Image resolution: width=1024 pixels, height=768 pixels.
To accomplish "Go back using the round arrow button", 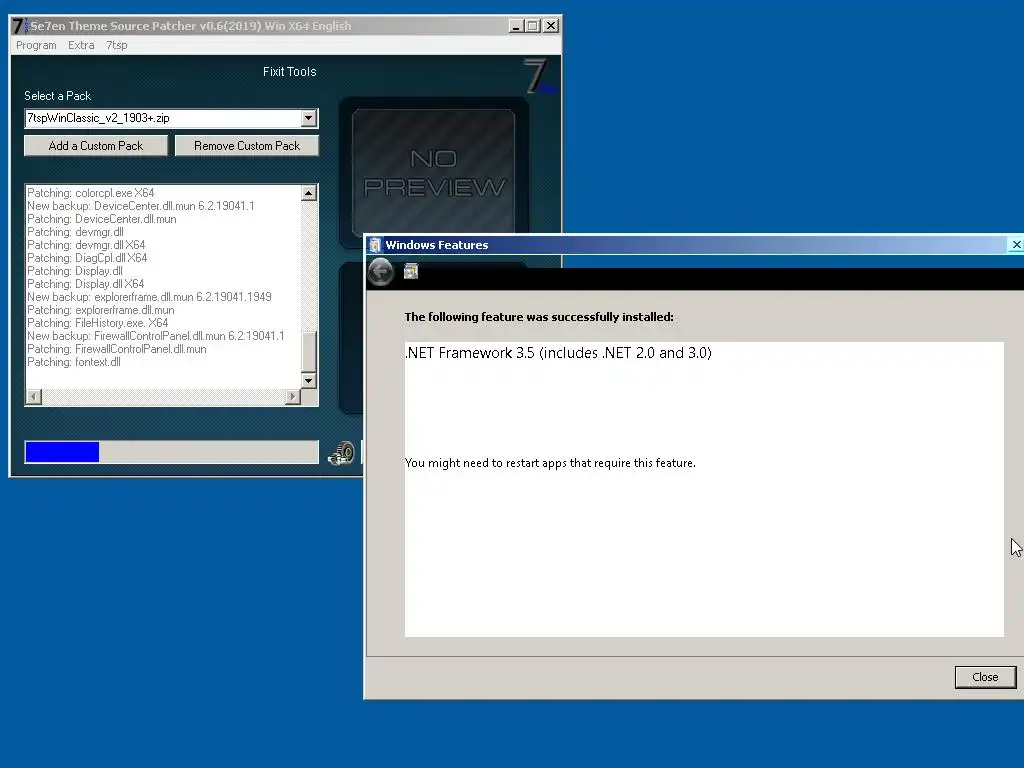I will 381,272.
